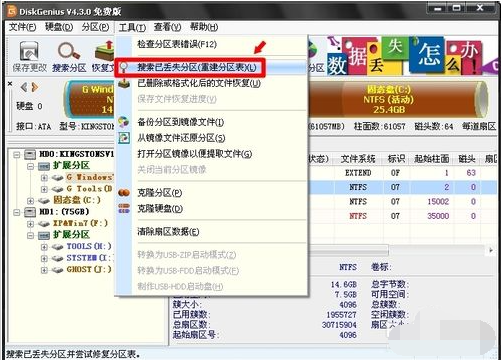Select TOOLS(H:) in the tree
This screenshot has height=360, width=501.
[89, 246]
